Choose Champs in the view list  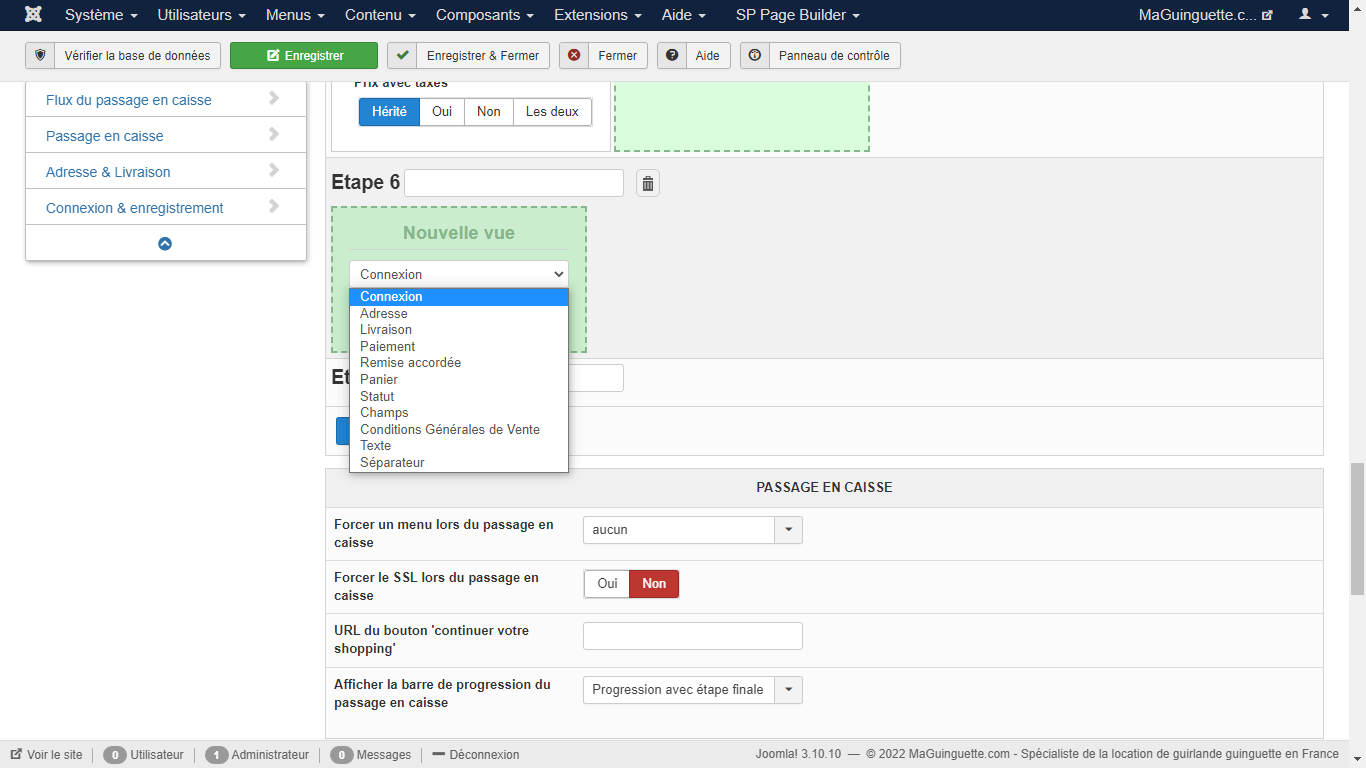click(459, 413)
